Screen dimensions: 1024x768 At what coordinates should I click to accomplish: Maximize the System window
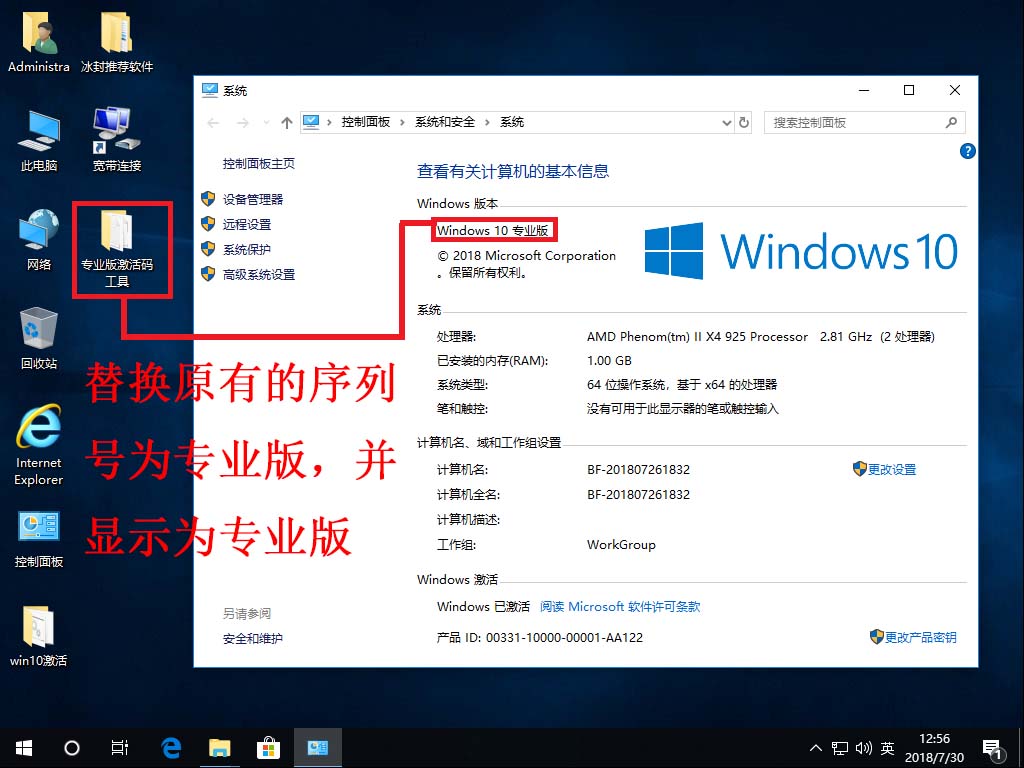pos(908,90)
